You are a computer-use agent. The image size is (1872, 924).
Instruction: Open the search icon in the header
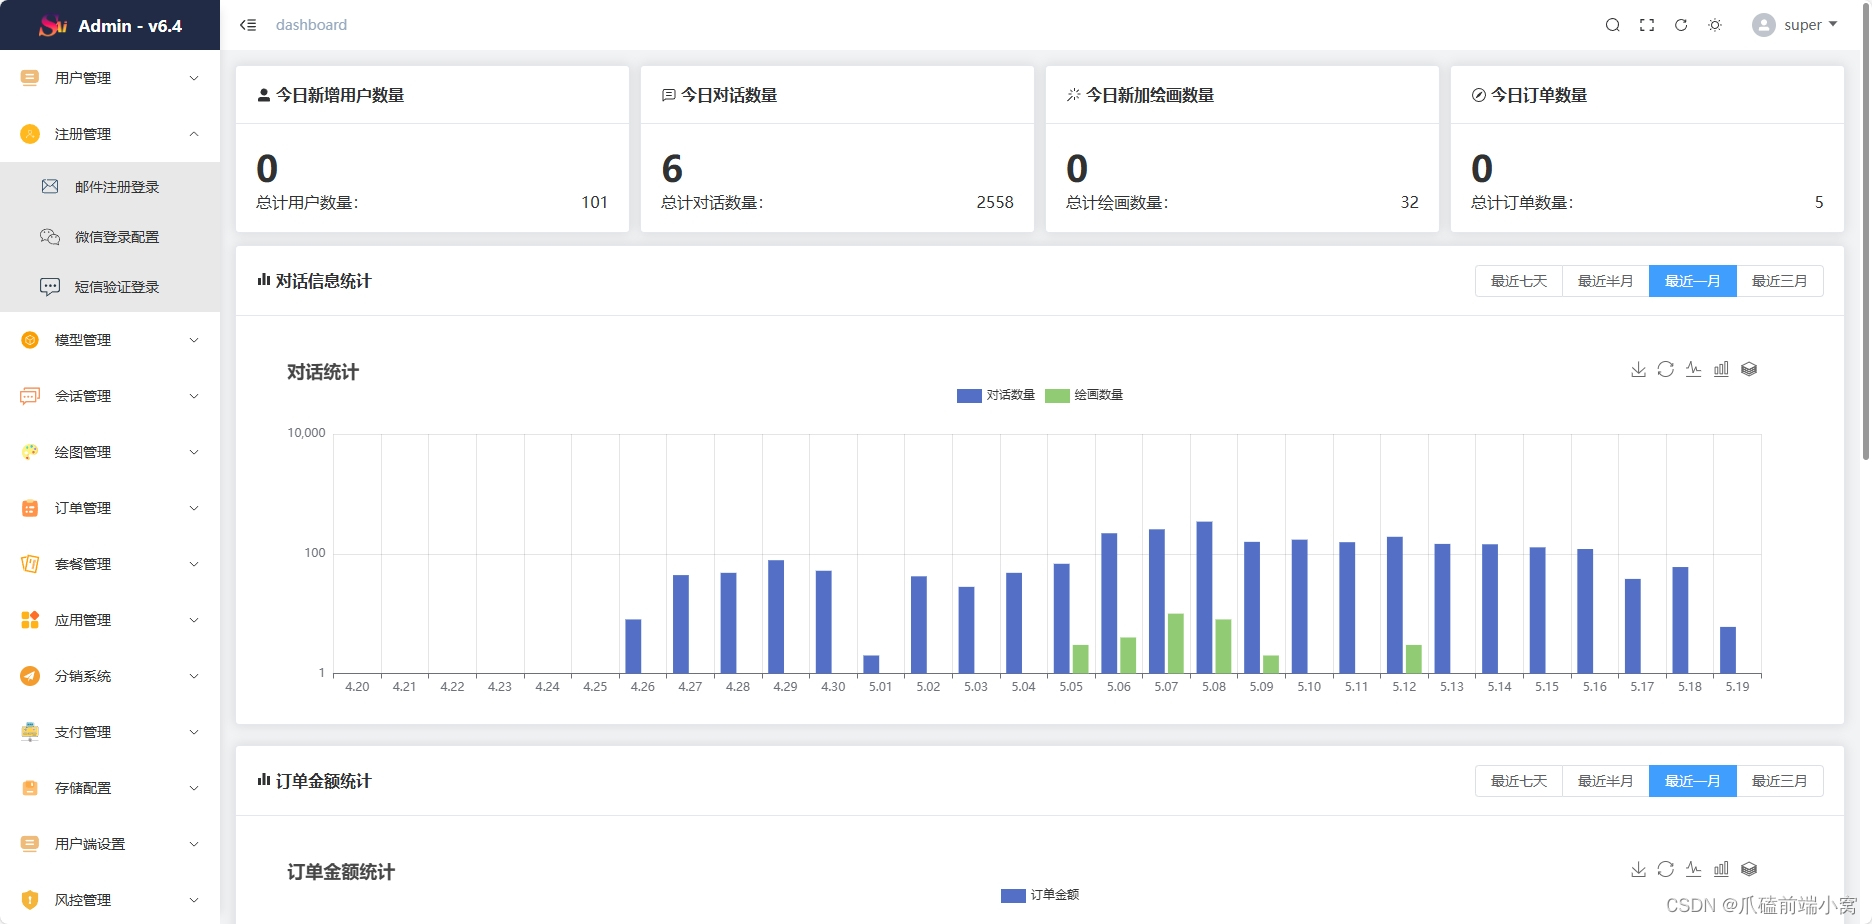[1613, 25]
